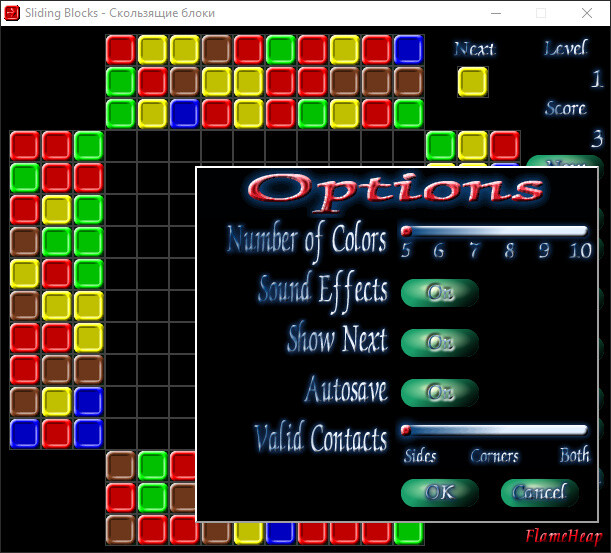Click brown block in left group's sixth row

click(x=25, y=306)
